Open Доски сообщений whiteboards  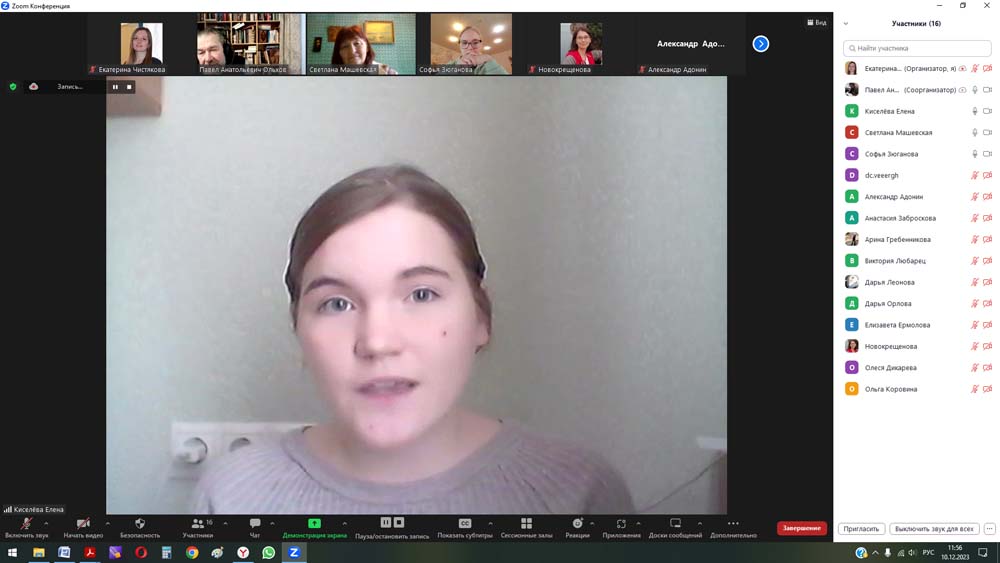tap(675, 523)
